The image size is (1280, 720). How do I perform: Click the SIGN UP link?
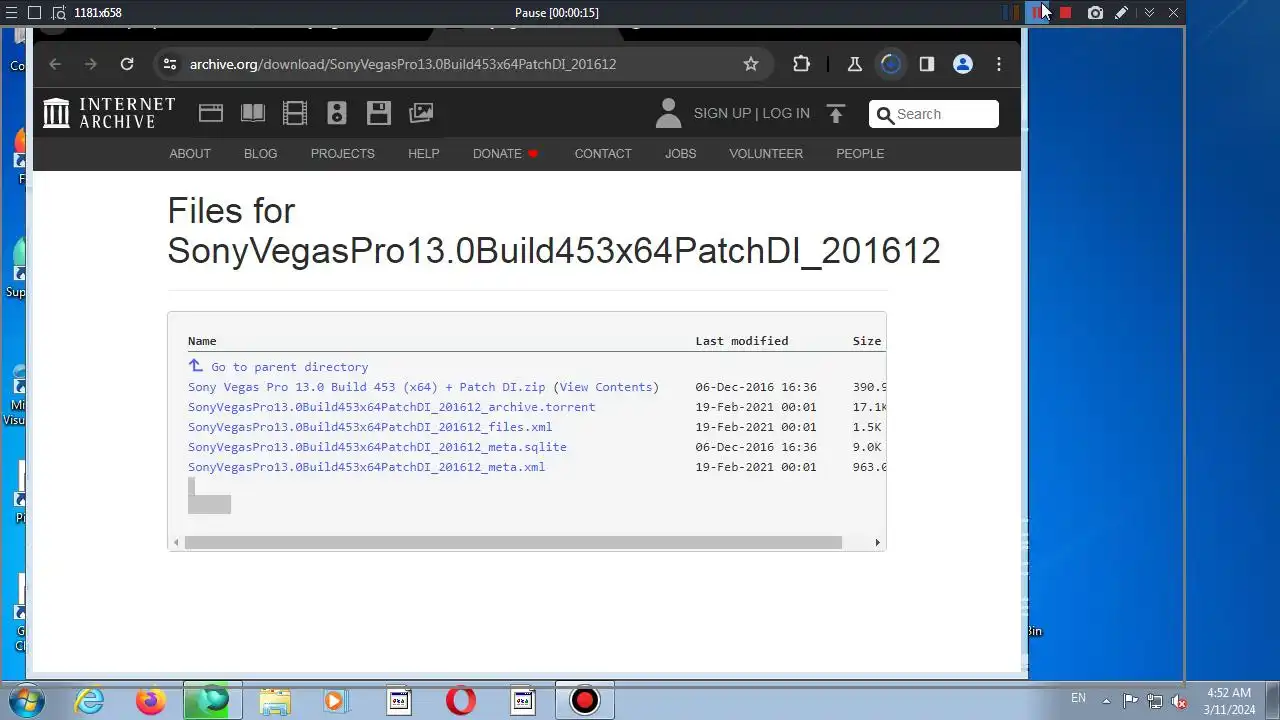722,113
